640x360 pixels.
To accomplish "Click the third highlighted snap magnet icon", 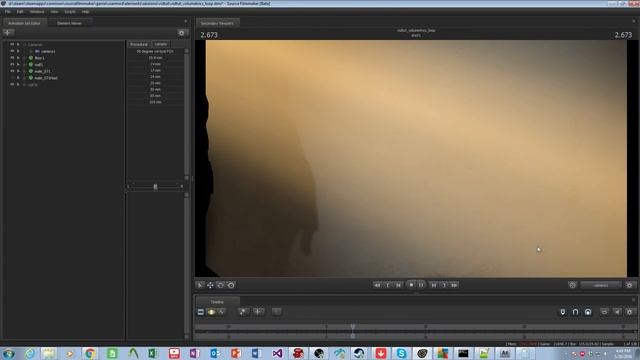I will click(588, 312).
